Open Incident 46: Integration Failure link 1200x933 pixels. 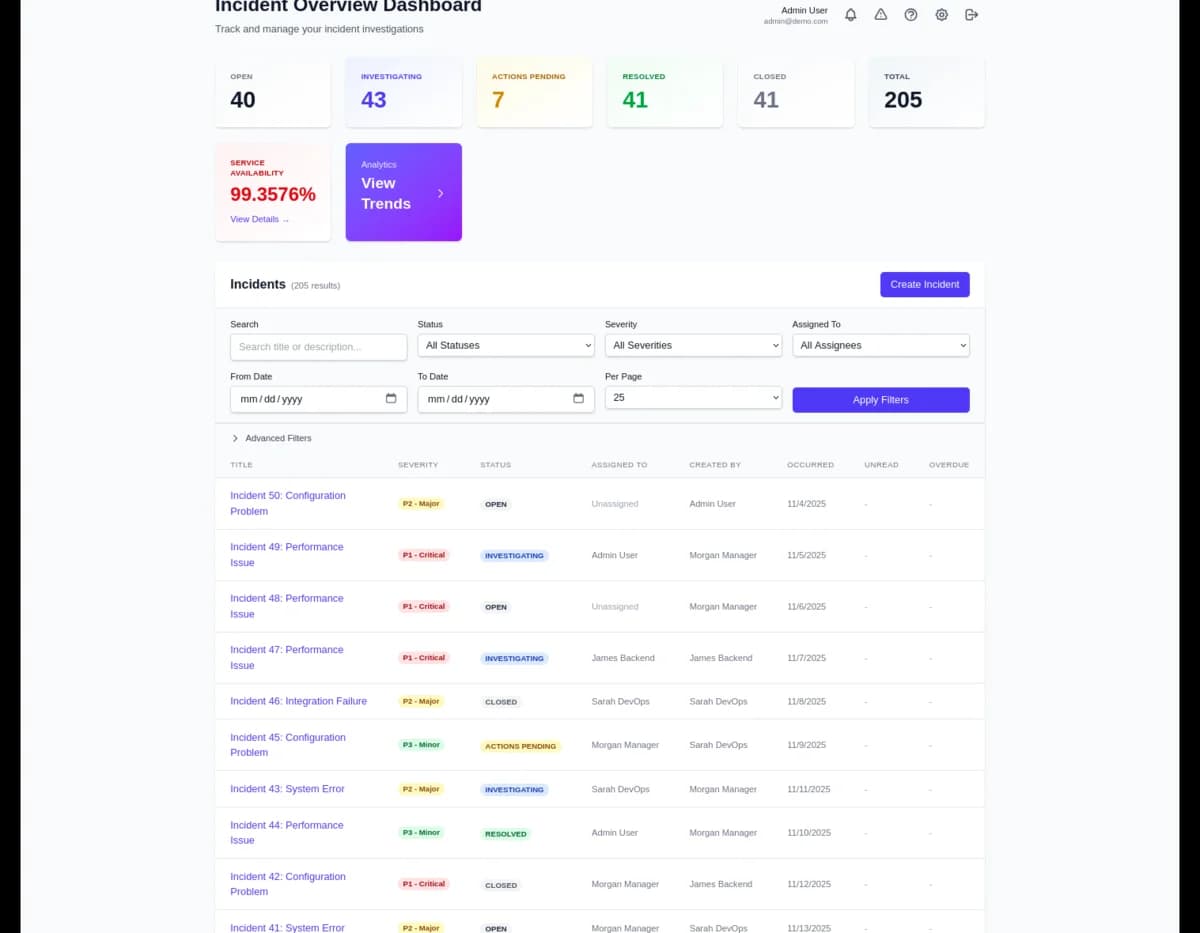pos(298,701)
